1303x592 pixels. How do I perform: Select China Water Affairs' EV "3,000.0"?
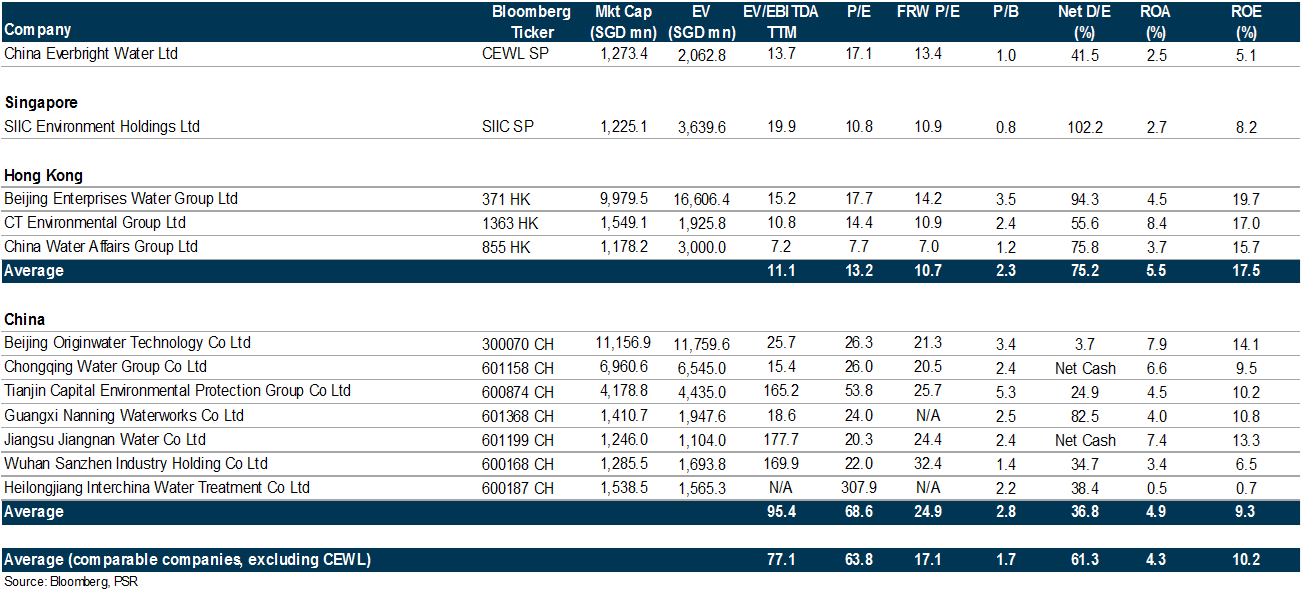click(702, 247)
